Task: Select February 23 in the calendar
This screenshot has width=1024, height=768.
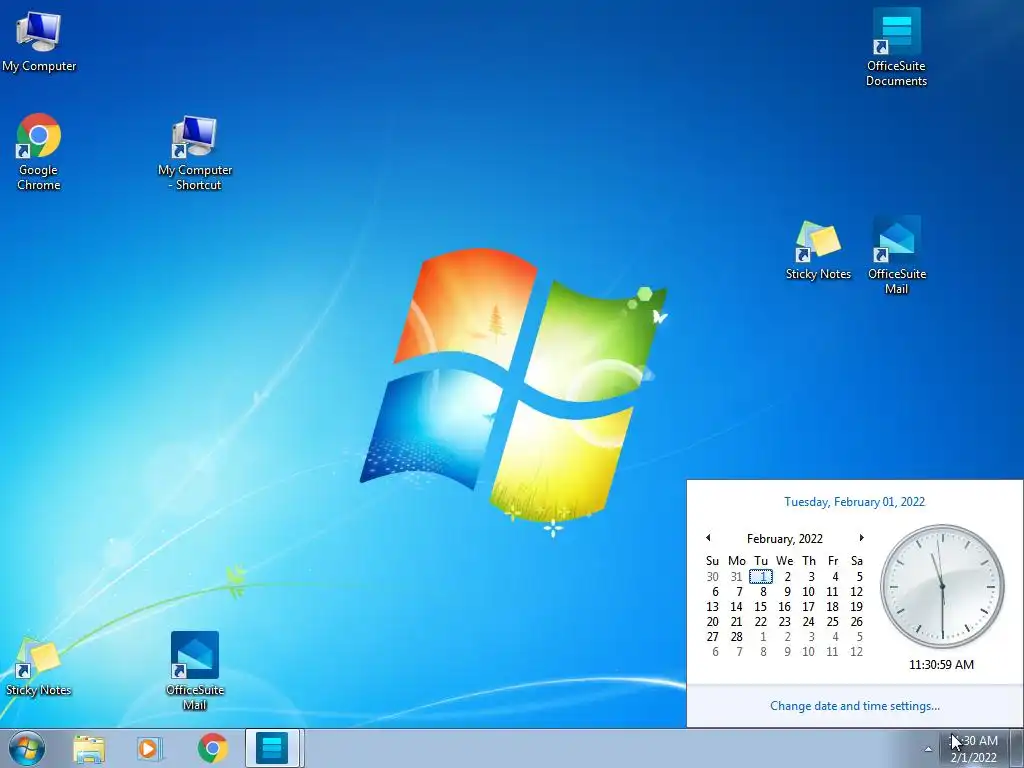Action: pos(784,622)
